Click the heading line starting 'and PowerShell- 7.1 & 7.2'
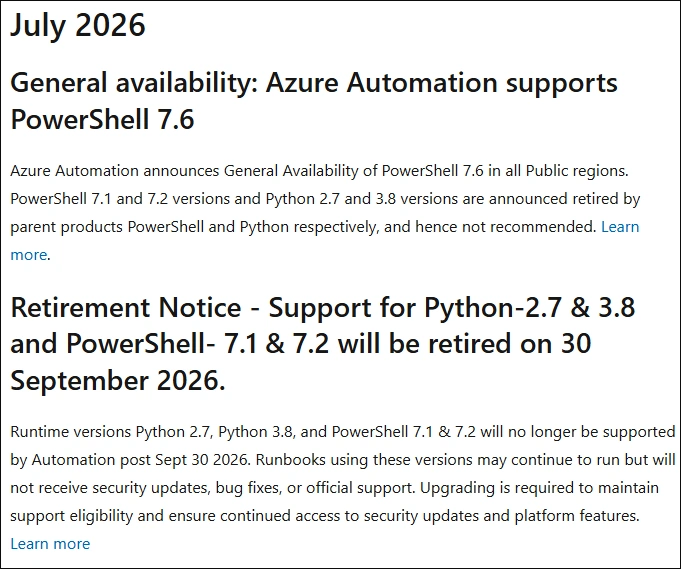681x569 pixels. tap(301, 344)
